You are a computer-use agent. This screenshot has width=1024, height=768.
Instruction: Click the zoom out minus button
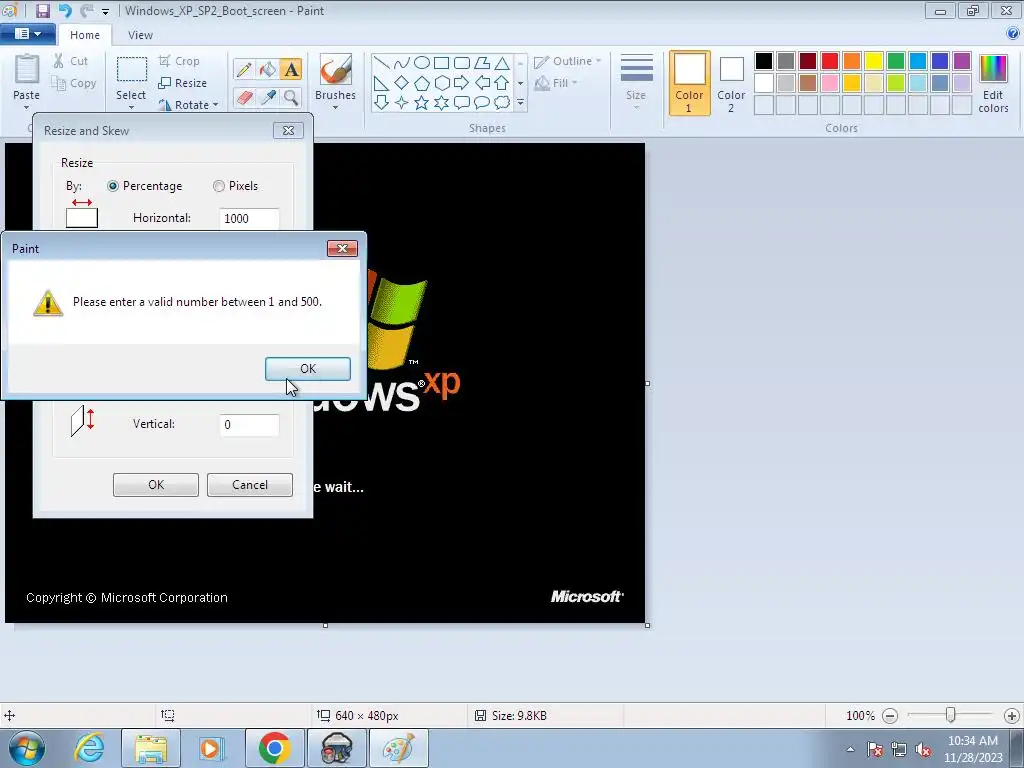[x=889, y=716]
